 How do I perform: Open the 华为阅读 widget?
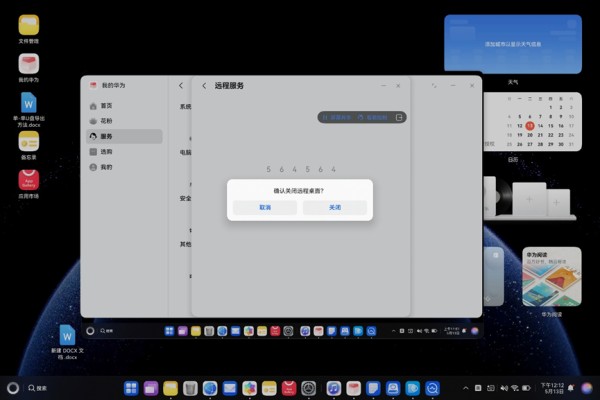click(x=552, y=276)
